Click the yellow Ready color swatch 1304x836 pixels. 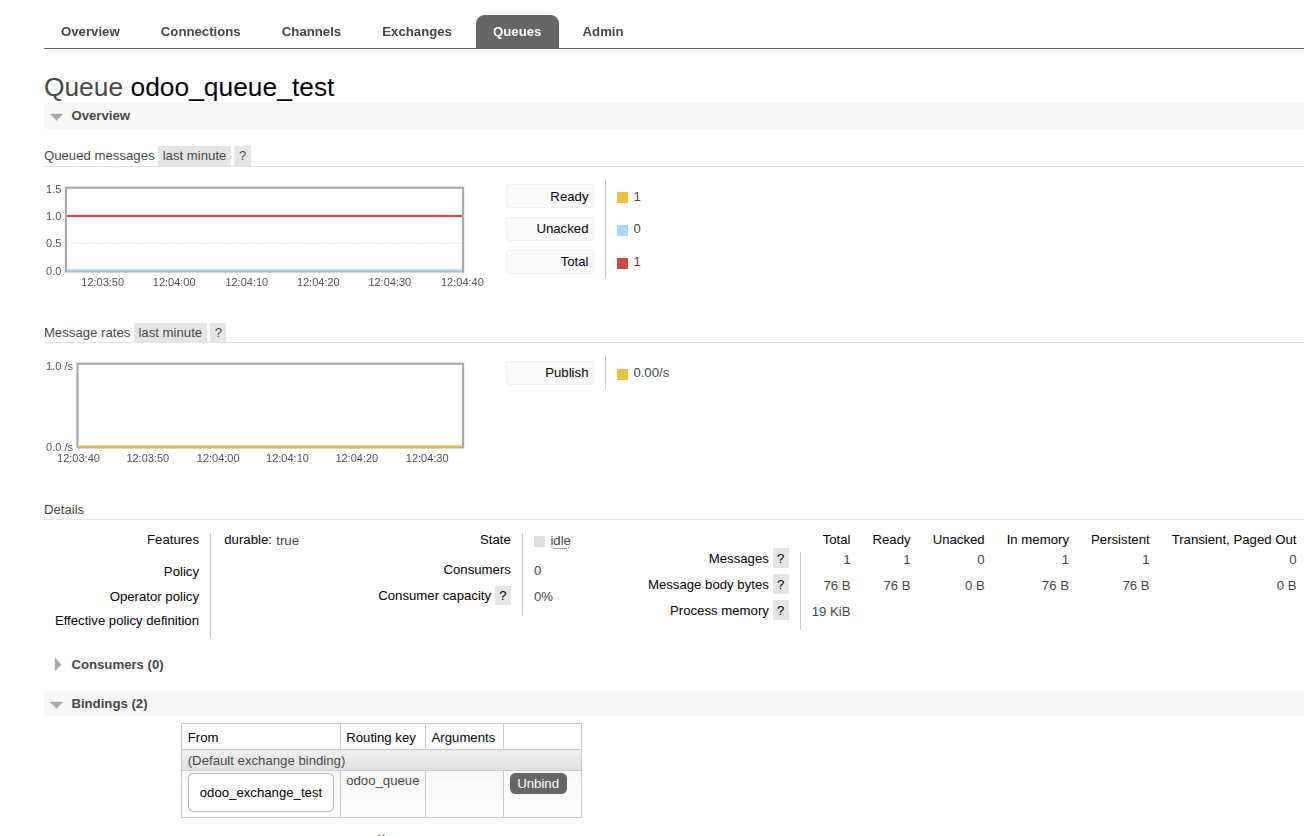(622, 198)
